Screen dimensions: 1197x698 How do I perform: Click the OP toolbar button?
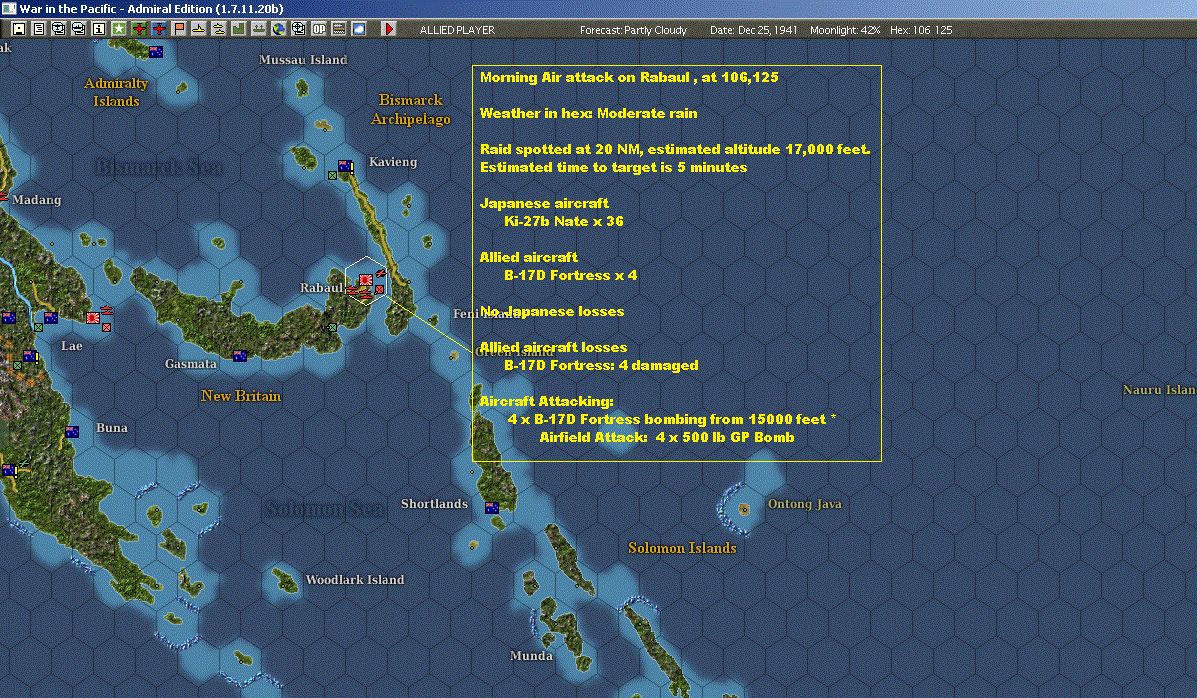(x=318, y=29)
